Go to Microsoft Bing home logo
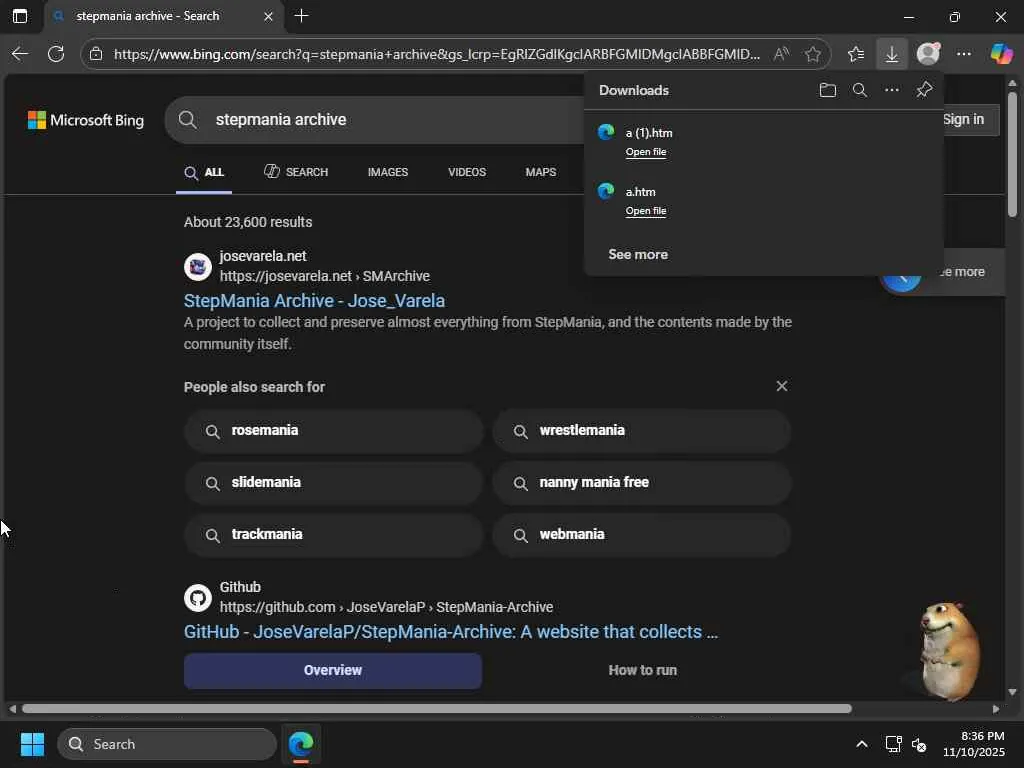Screen dimensions: 1024x768 coord(86,120)
